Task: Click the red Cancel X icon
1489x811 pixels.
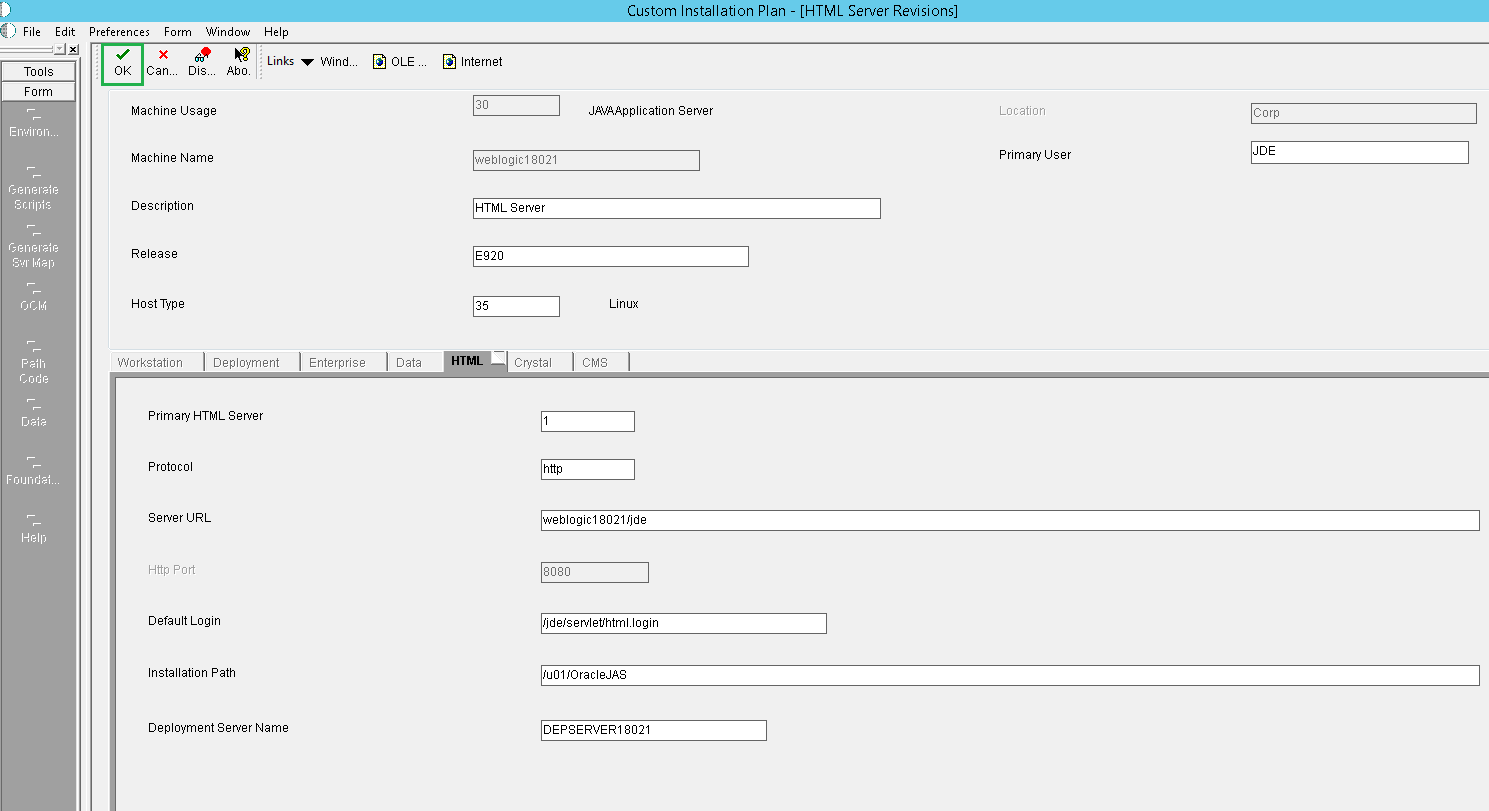Action: (x=161, y=61)
